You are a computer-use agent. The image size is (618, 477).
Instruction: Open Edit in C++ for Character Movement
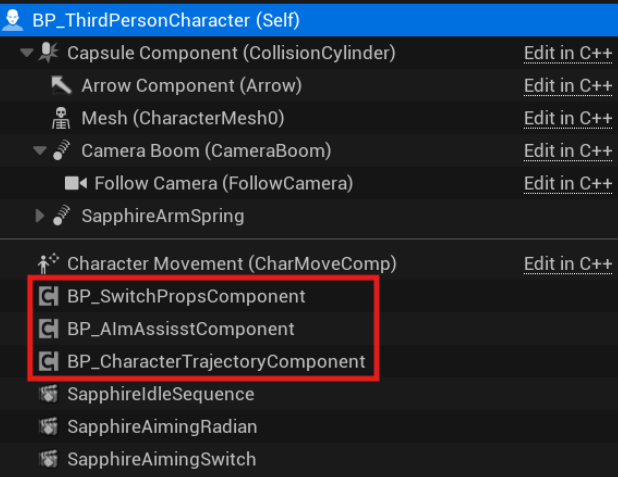click(568, 264)
